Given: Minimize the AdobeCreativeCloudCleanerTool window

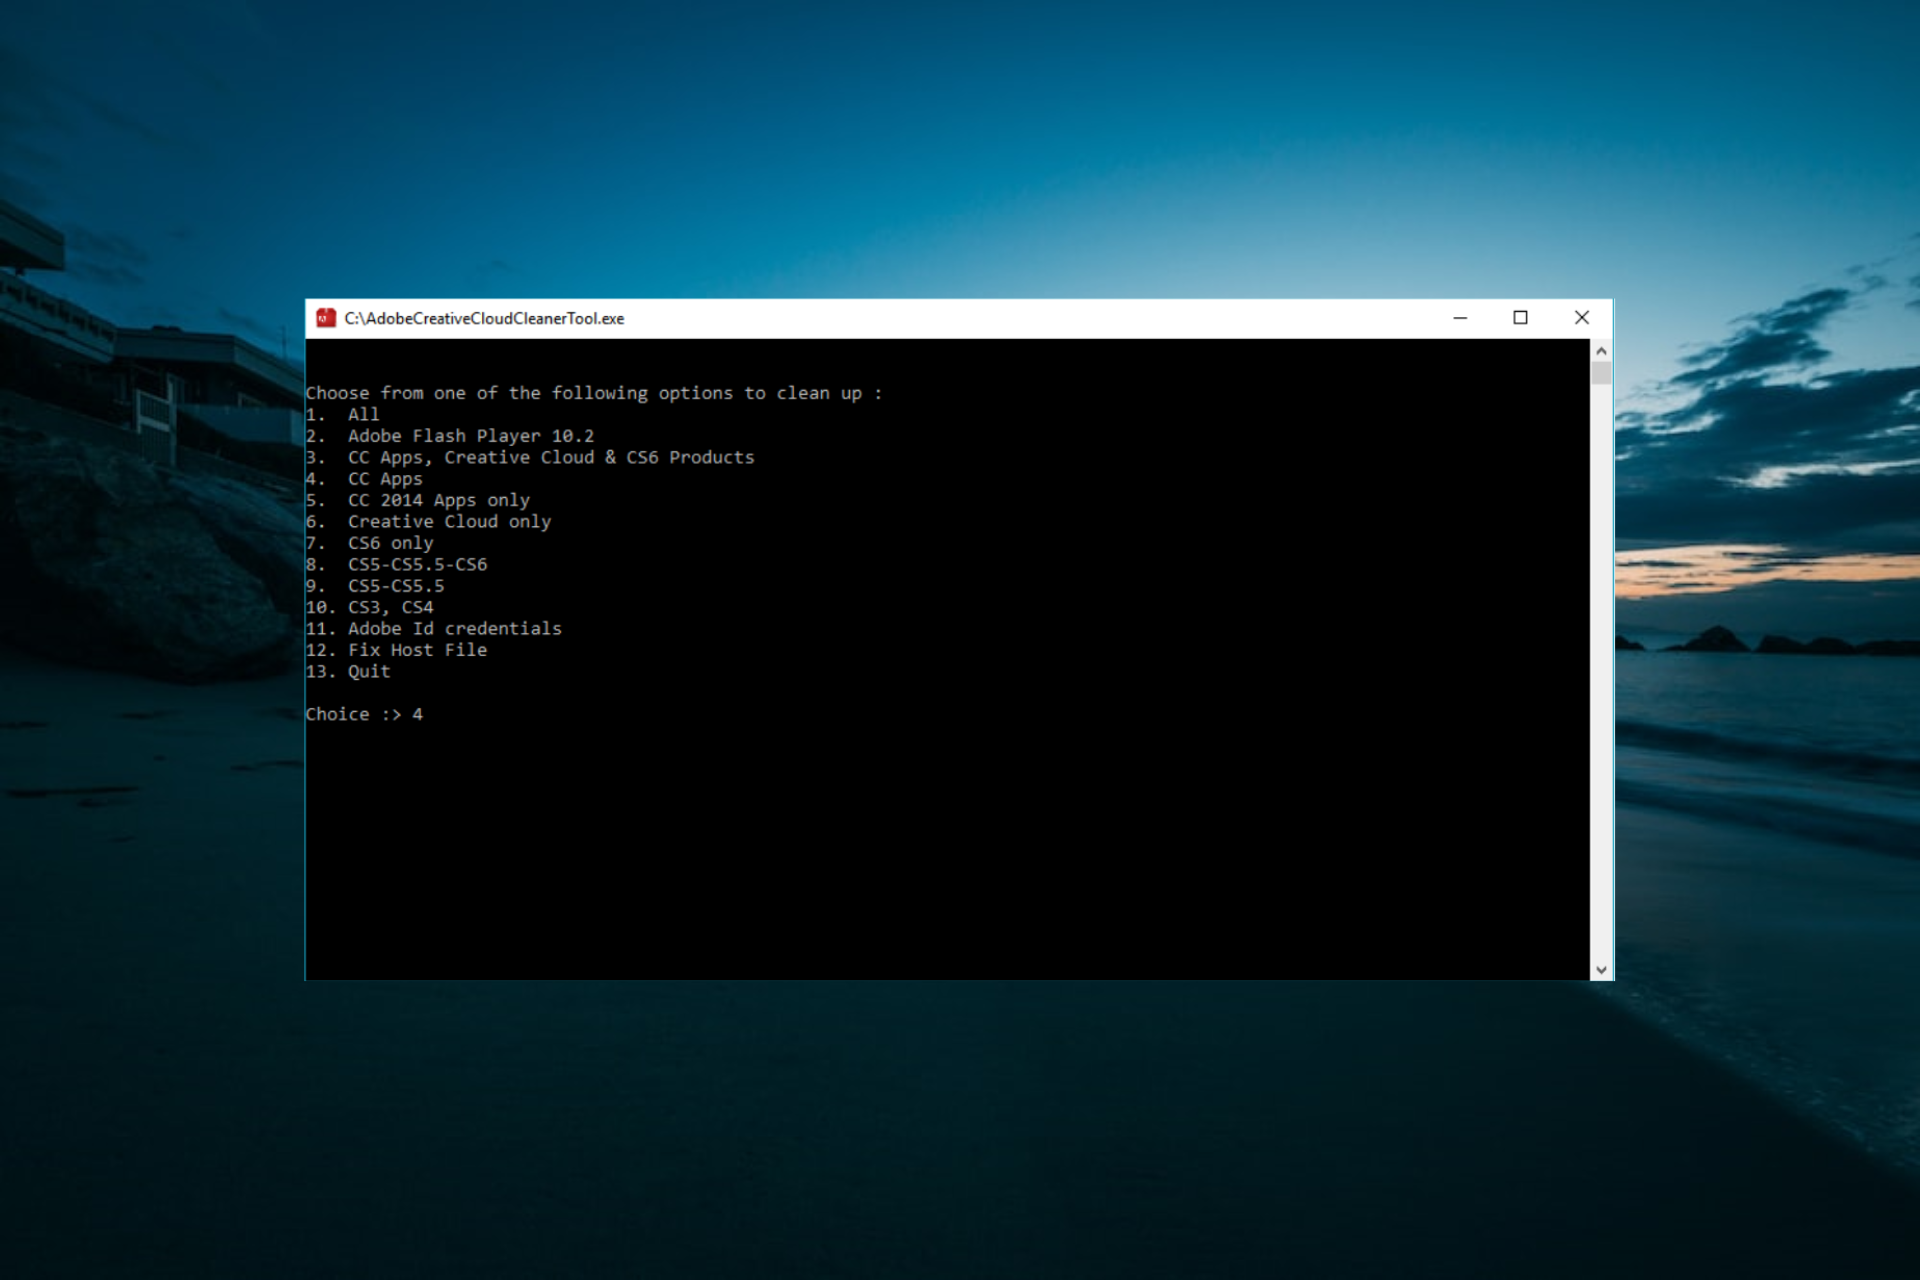Looking at the screenshot, I should pyautogui.click(x=1460, y=318).
